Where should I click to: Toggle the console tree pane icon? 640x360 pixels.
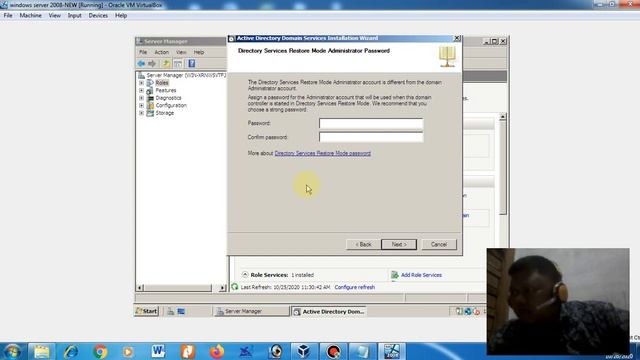178,64
